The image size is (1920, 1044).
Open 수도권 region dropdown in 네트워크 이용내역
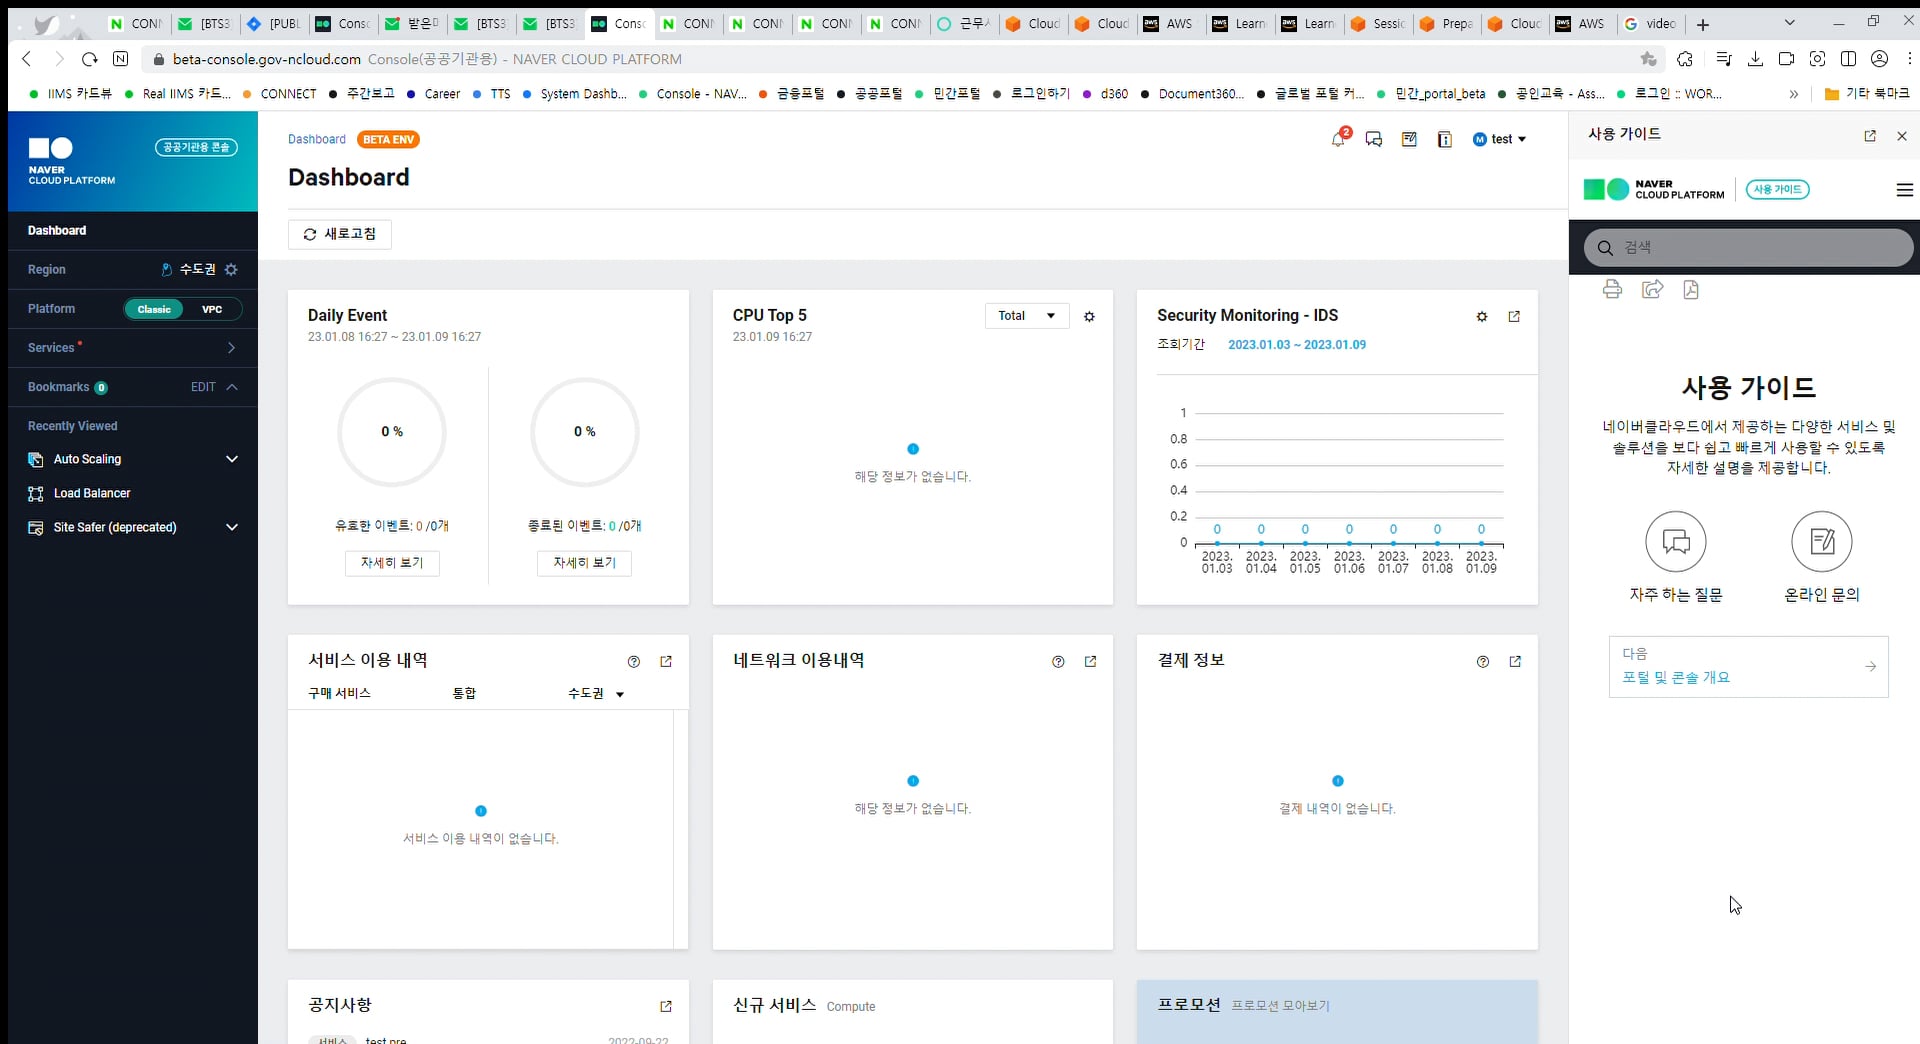pos(596,693)
